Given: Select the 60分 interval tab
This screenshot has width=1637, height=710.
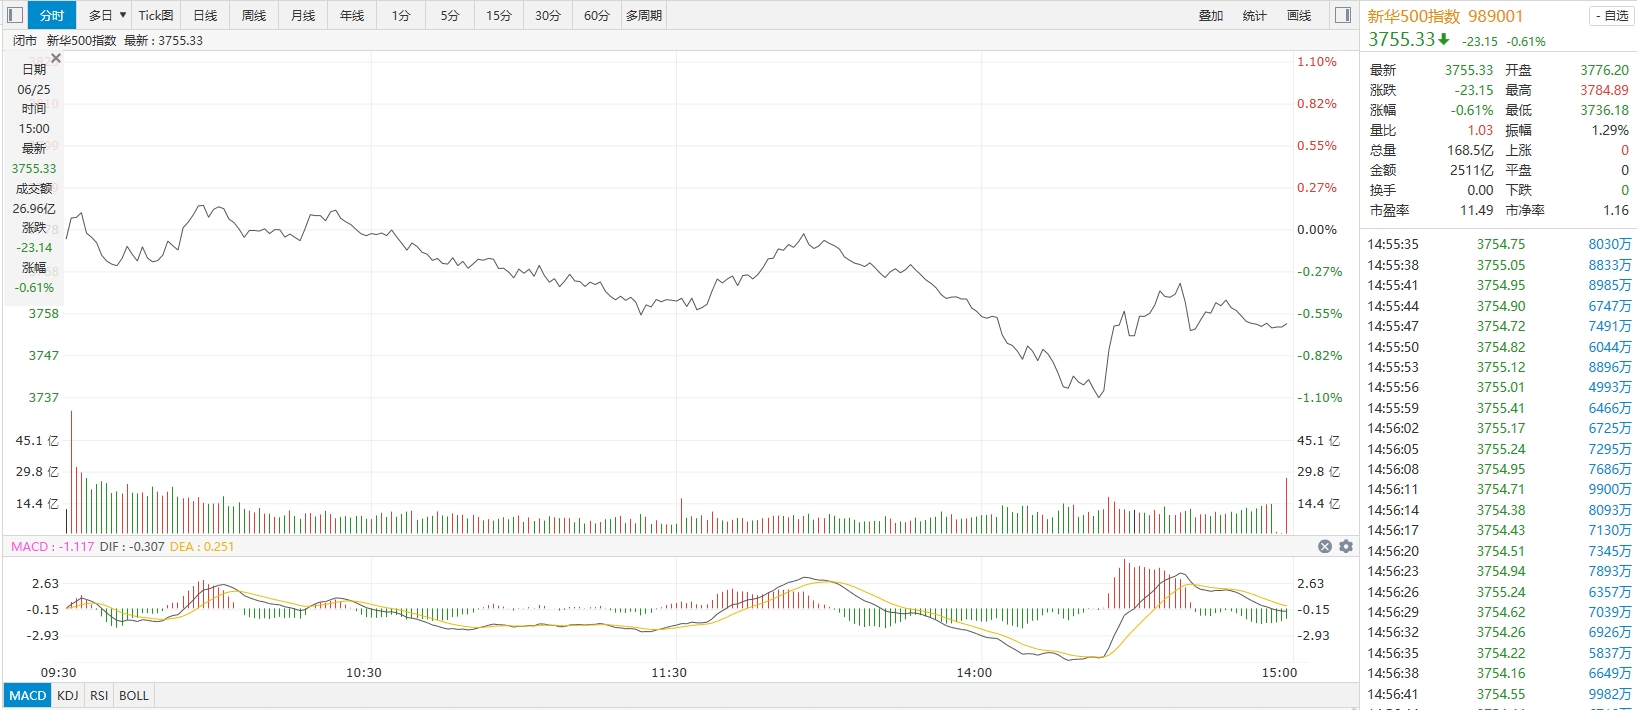Looking at the screenshot, I should coord(597,15).
